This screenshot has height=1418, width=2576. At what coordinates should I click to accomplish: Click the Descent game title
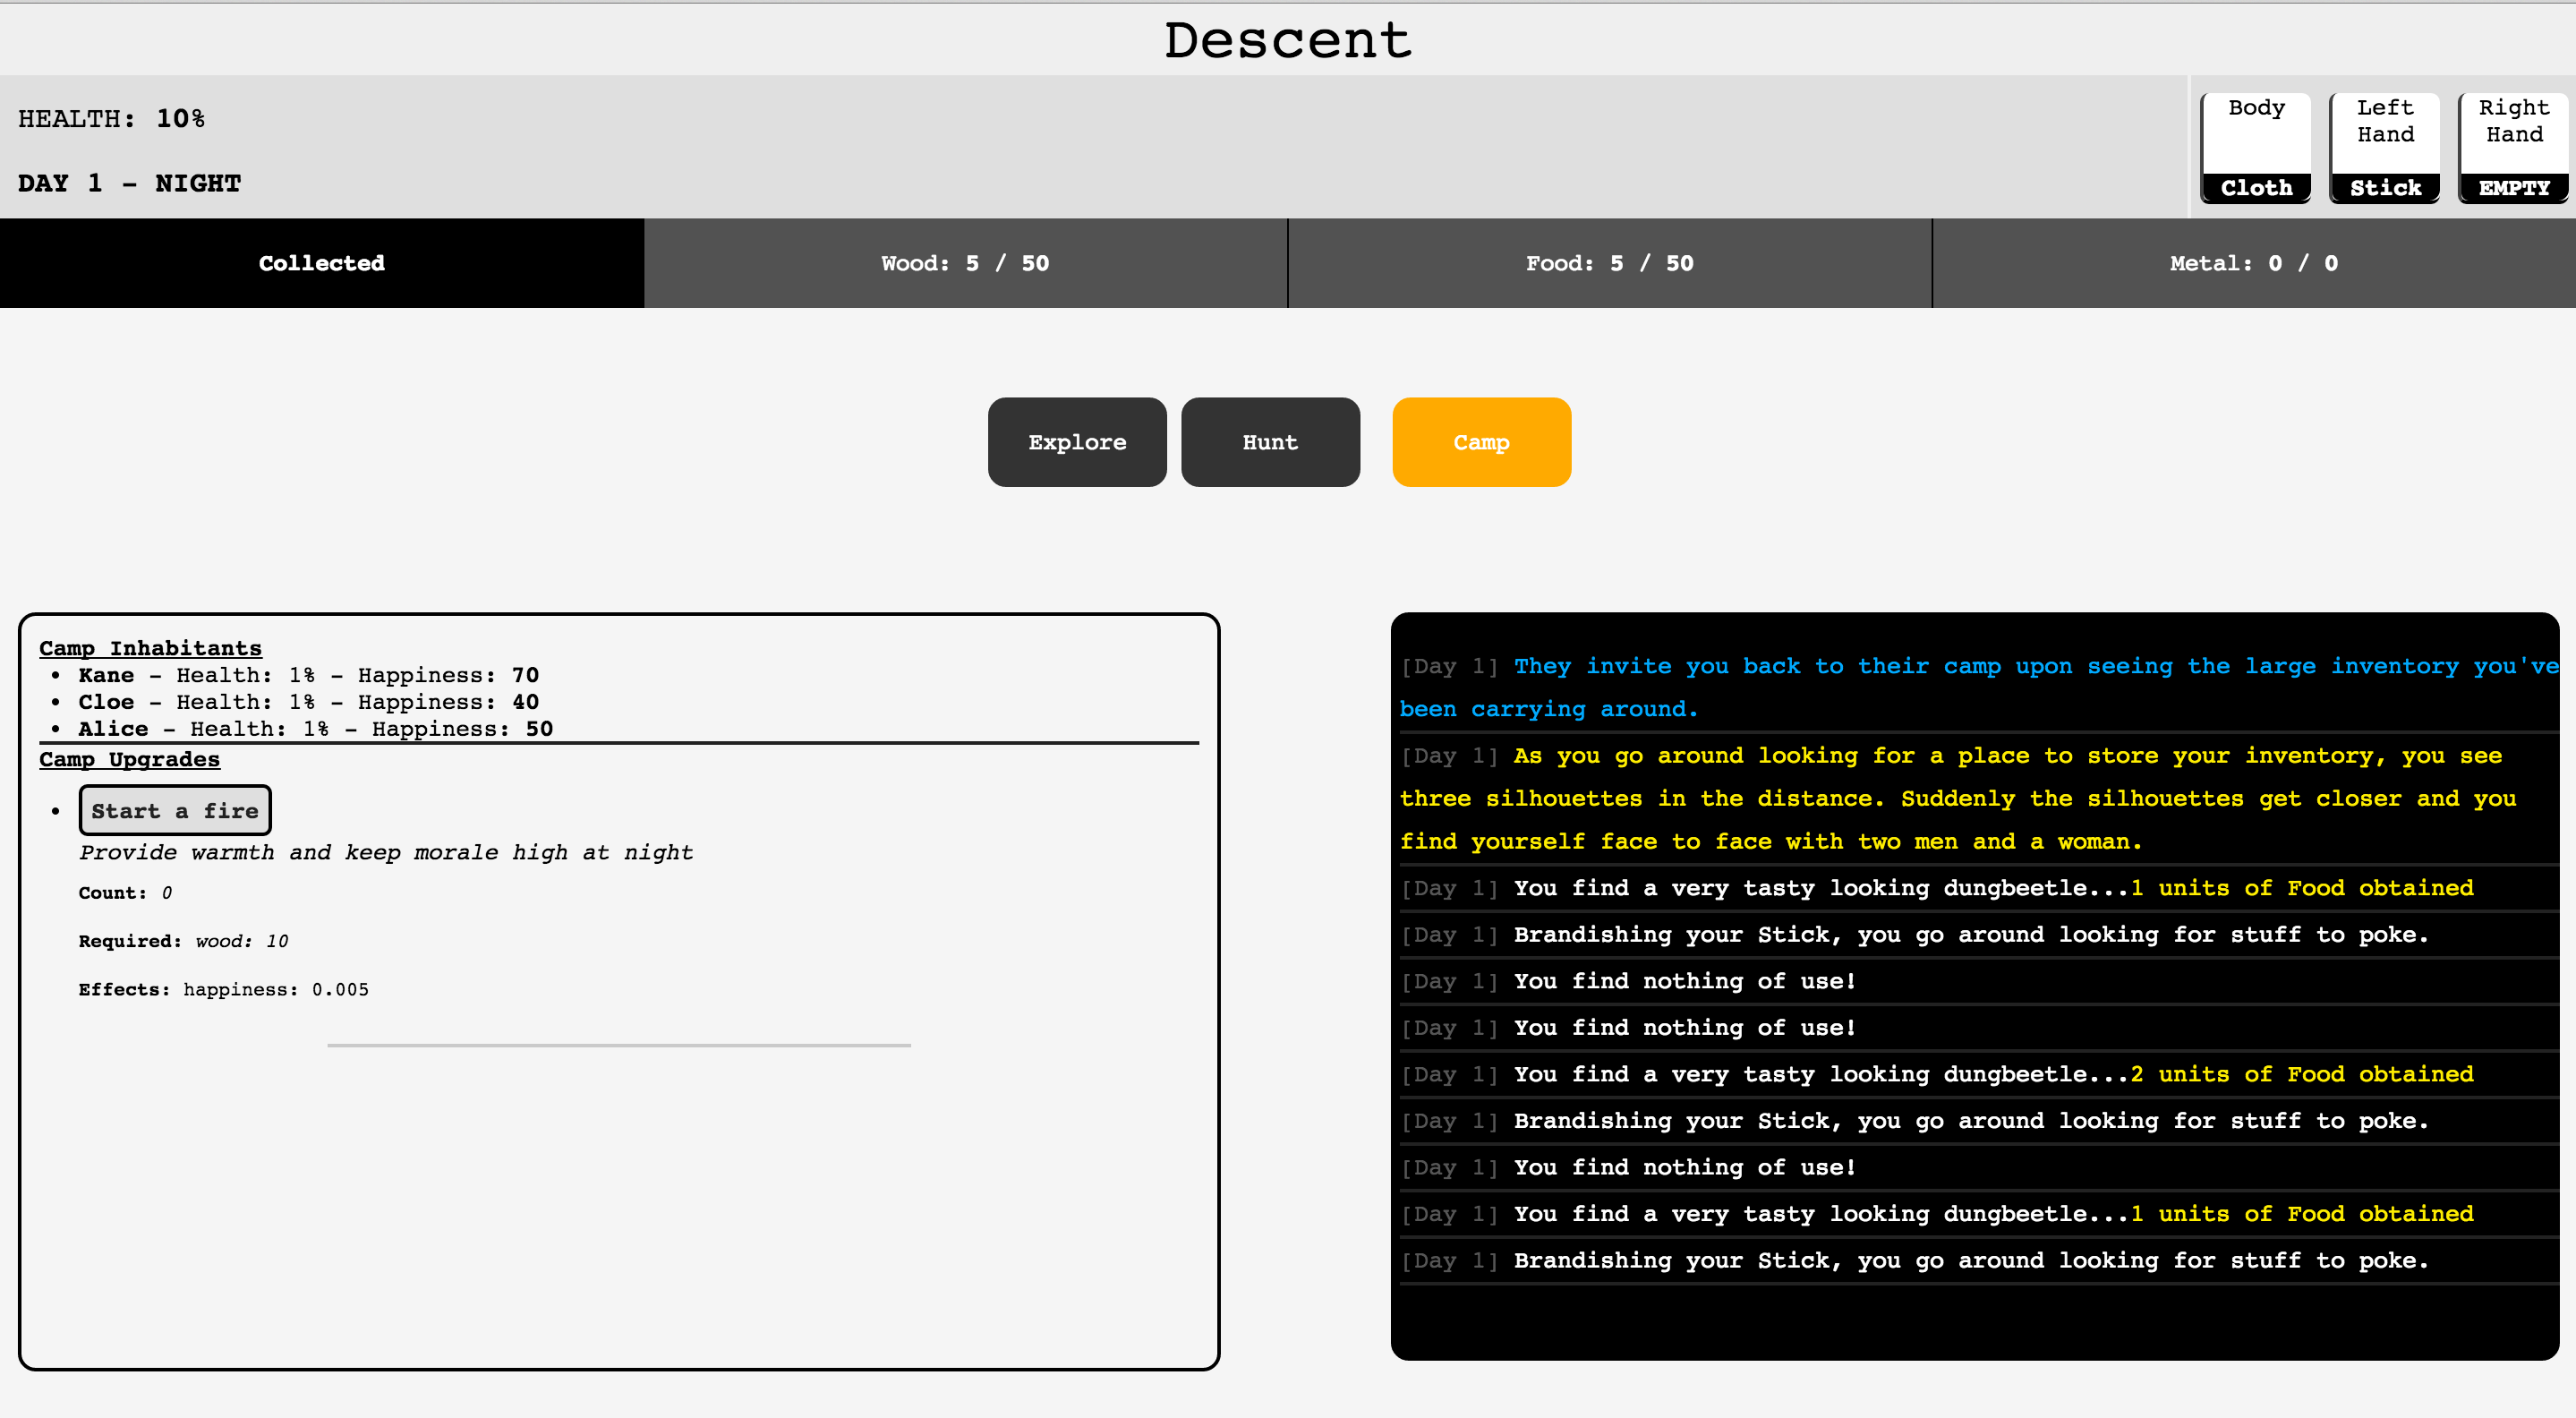click(1288, 40)
